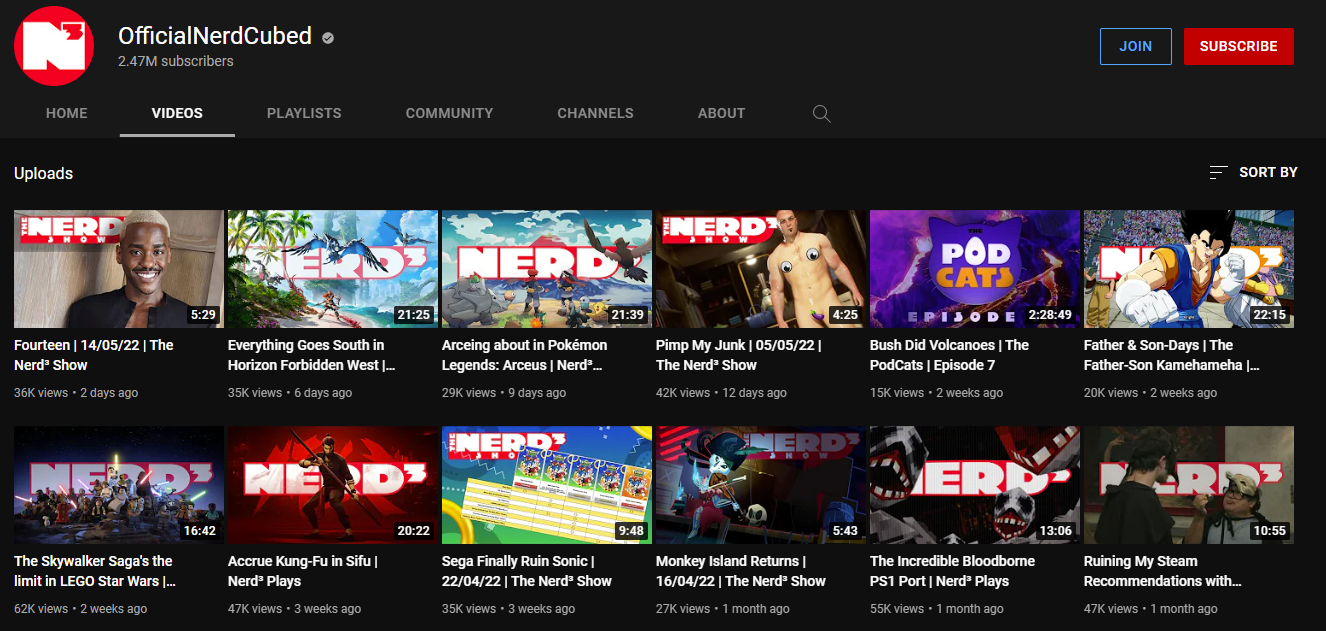The width and height of the screenshot is (1326, 631).
Task: Click the Join membership button
Action: pos(1135,46)
